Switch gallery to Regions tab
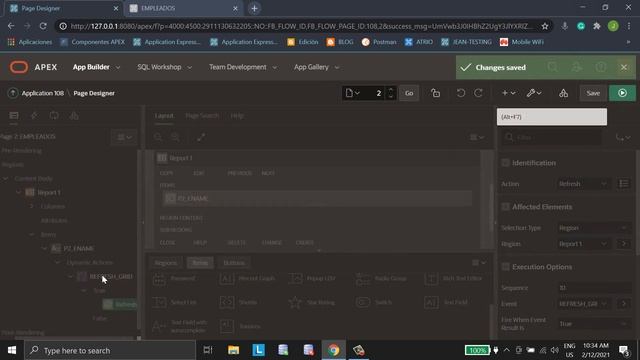 coord(166,263)
